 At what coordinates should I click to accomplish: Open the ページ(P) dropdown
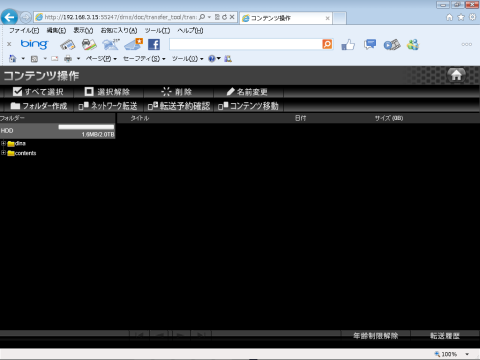(101, 59)
